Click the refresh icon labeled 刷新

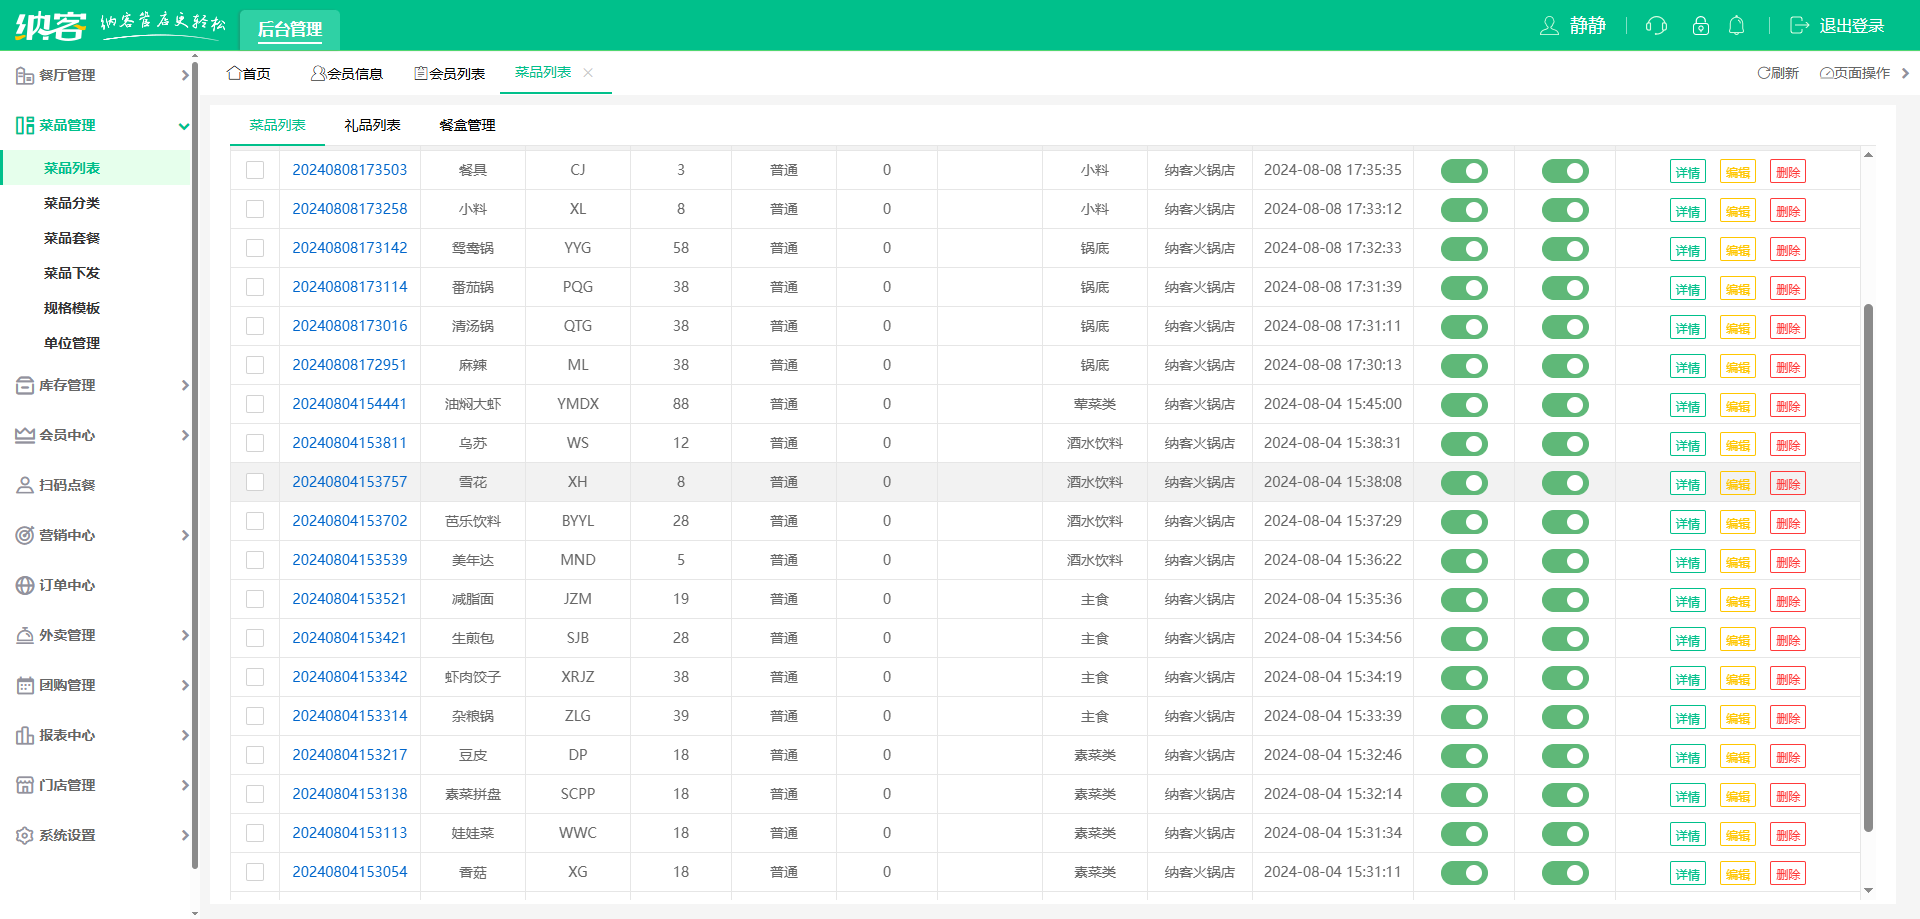tap(1777, 73)
